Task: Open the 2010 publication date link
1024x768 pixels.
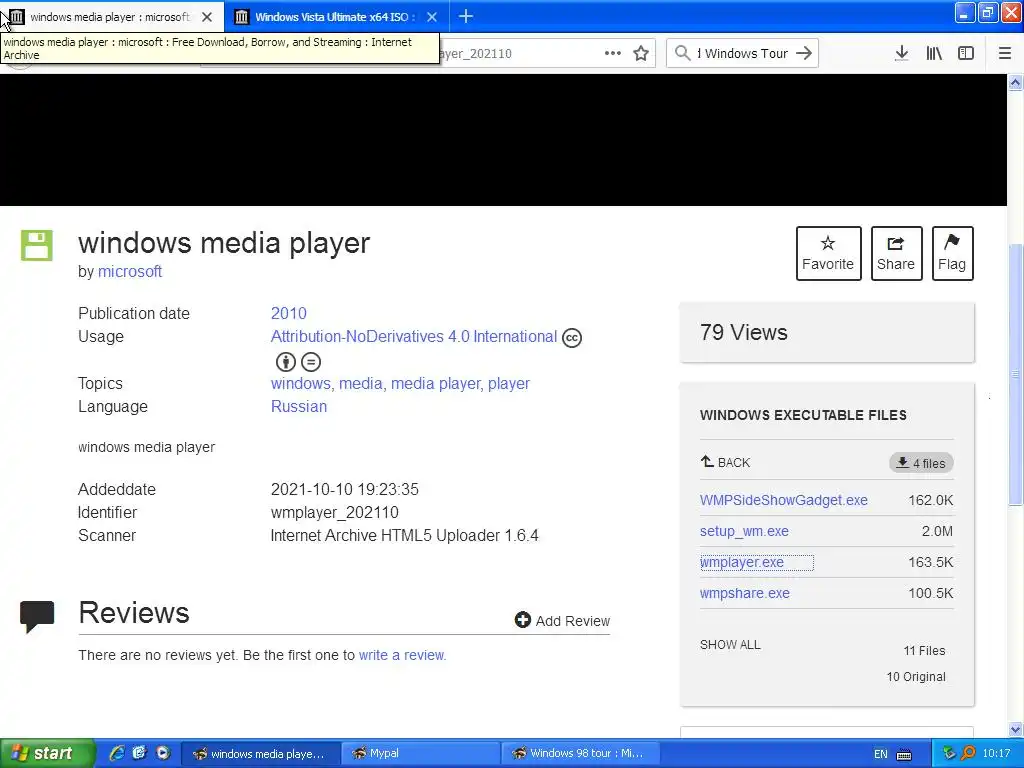Action: click(x=289, y=313)
